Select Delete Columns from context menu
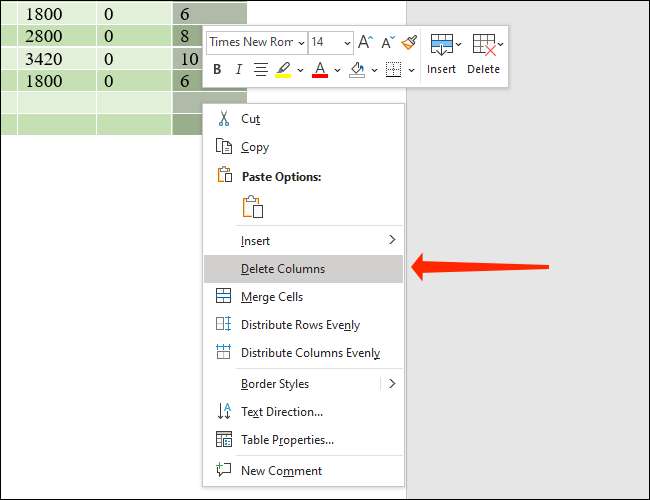 click(283, 268)
